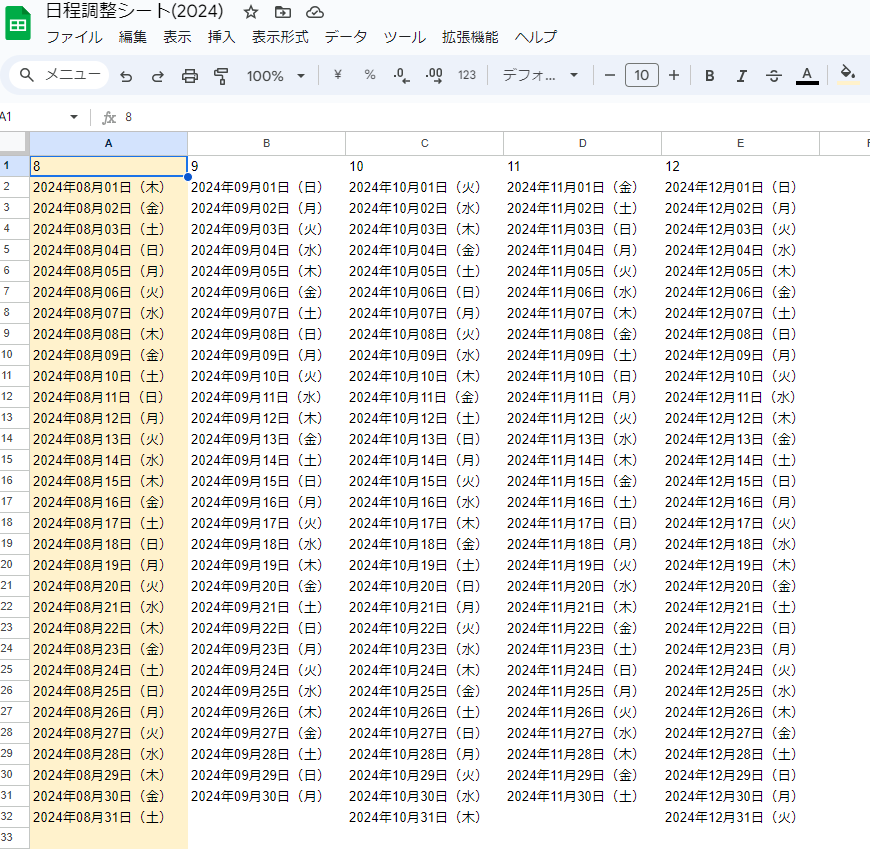Select cell B1 containing 9
The height and width of the screenshot is (849, 870).
266,166
